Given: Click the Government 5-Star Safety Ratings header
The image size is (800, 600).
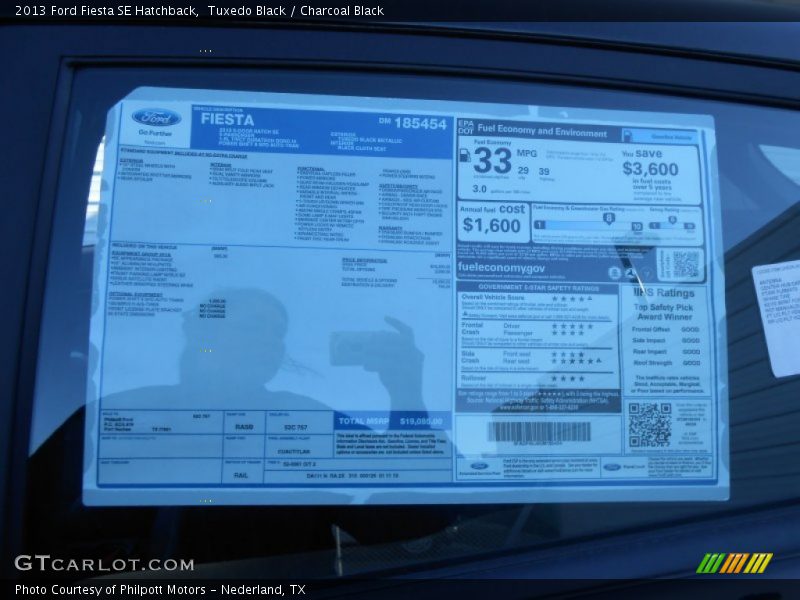Looking at the screenshot, I should (538, 288).
